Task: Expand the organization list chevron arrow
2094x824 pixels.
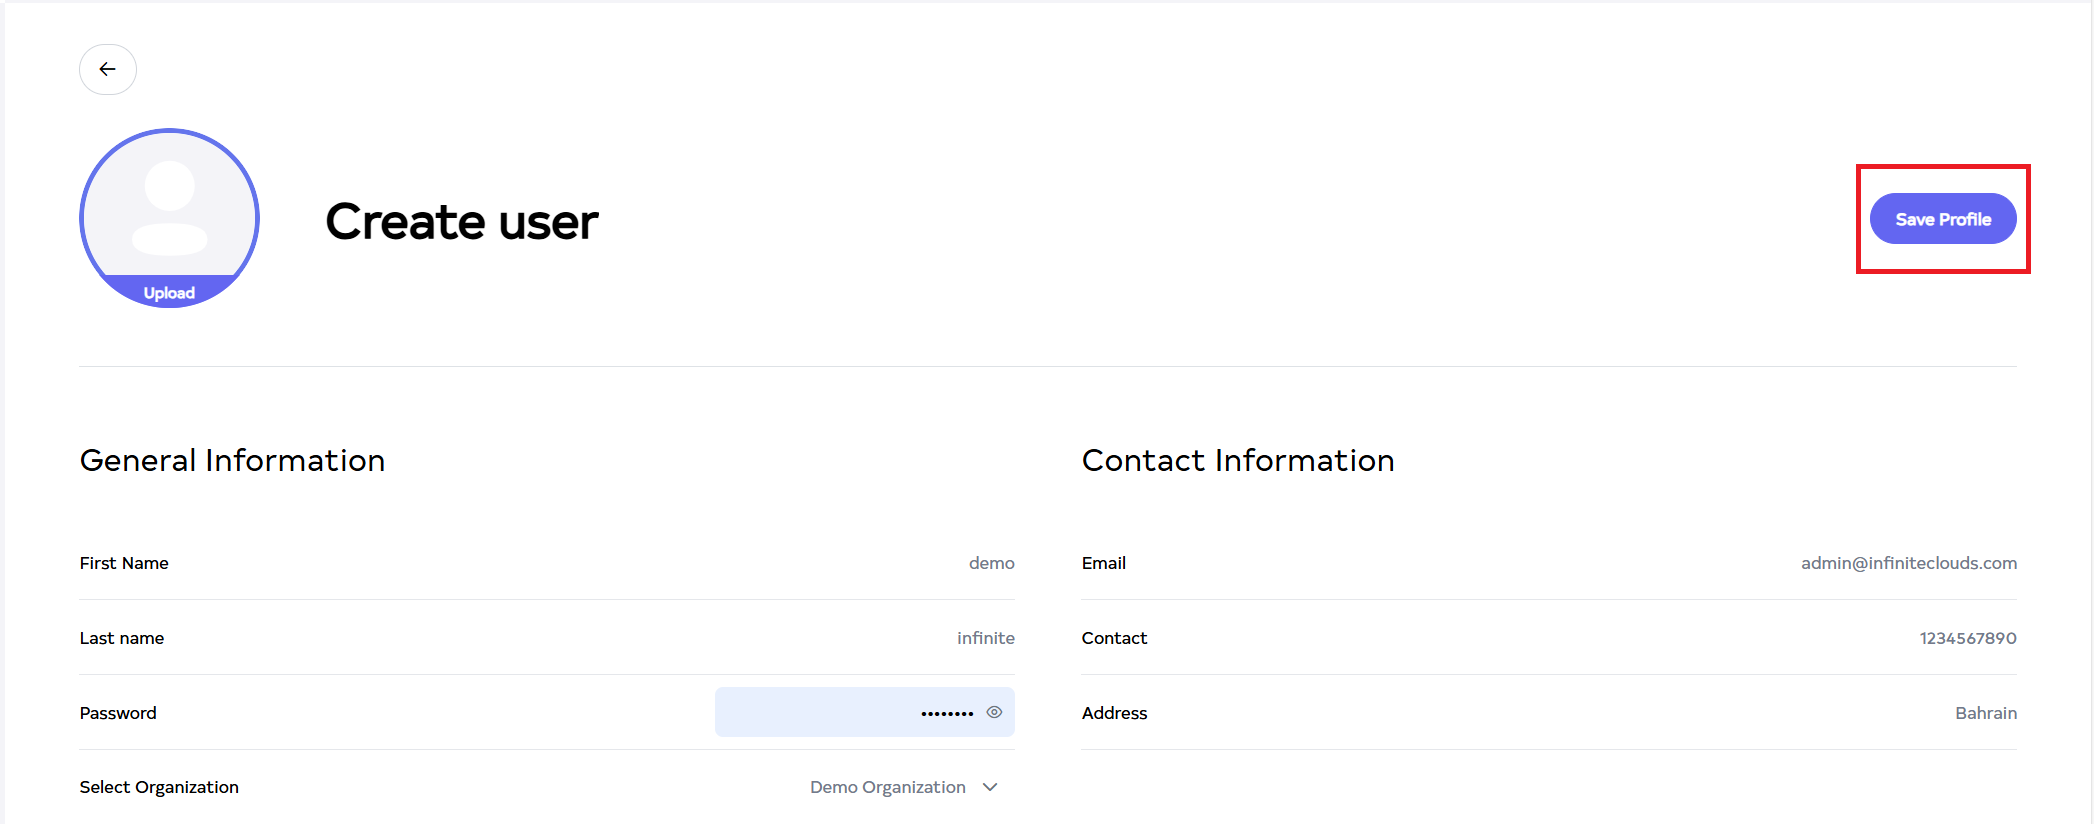Action: 990,787
